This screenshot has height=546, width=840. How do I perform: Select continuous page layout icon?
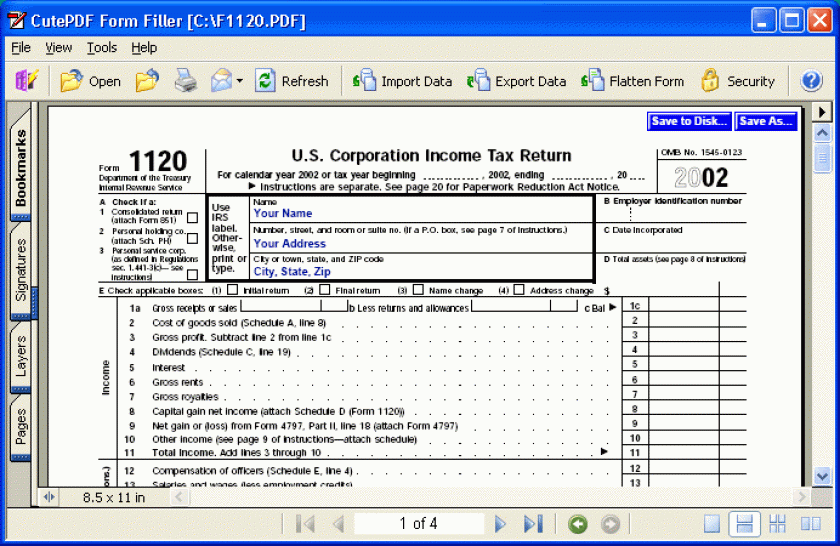click(745, 523)
